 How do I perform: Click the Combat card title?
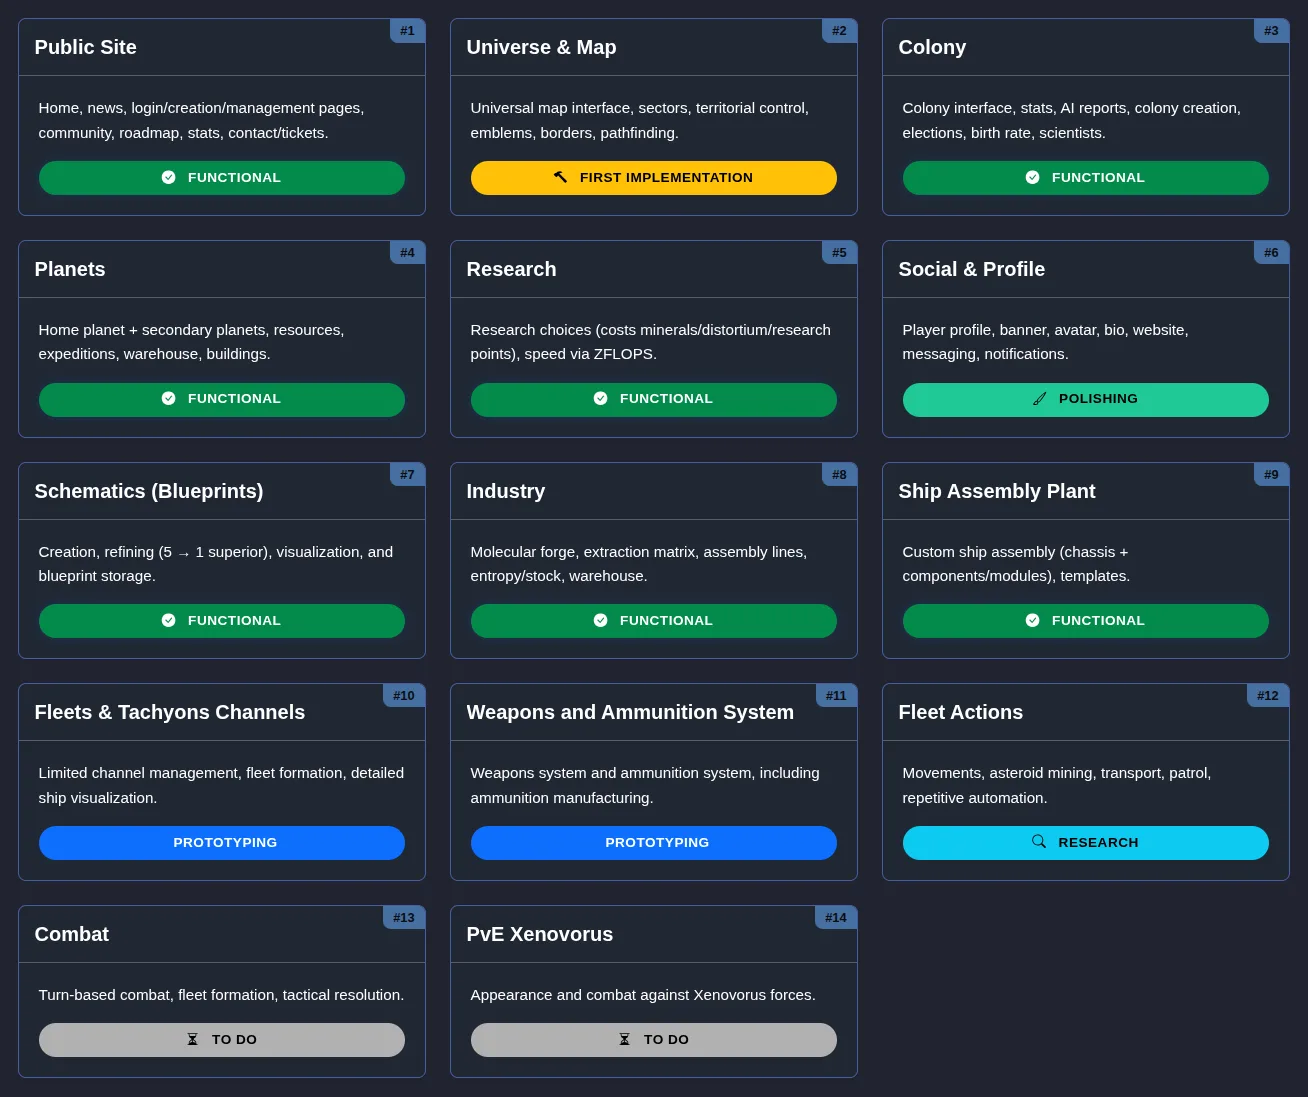coord(72,934)
